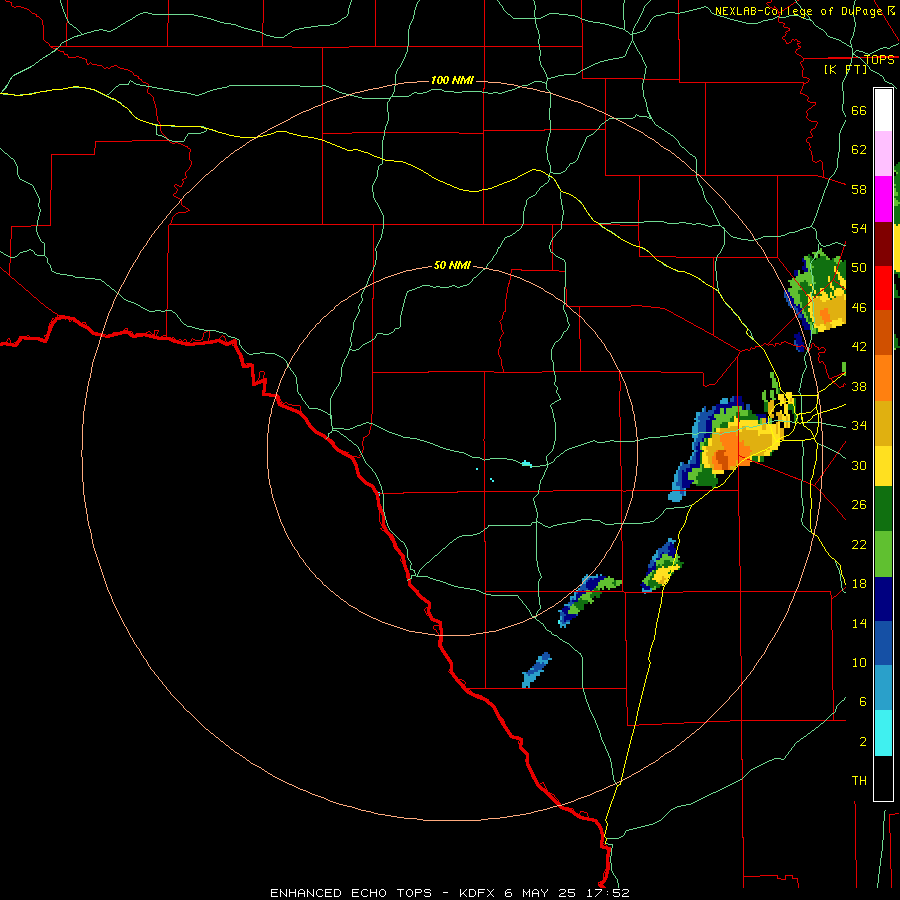This screenshot has width=900, height=900.
Task: Select the bright orange legend swatch
Action: click(x=883, y=378)
